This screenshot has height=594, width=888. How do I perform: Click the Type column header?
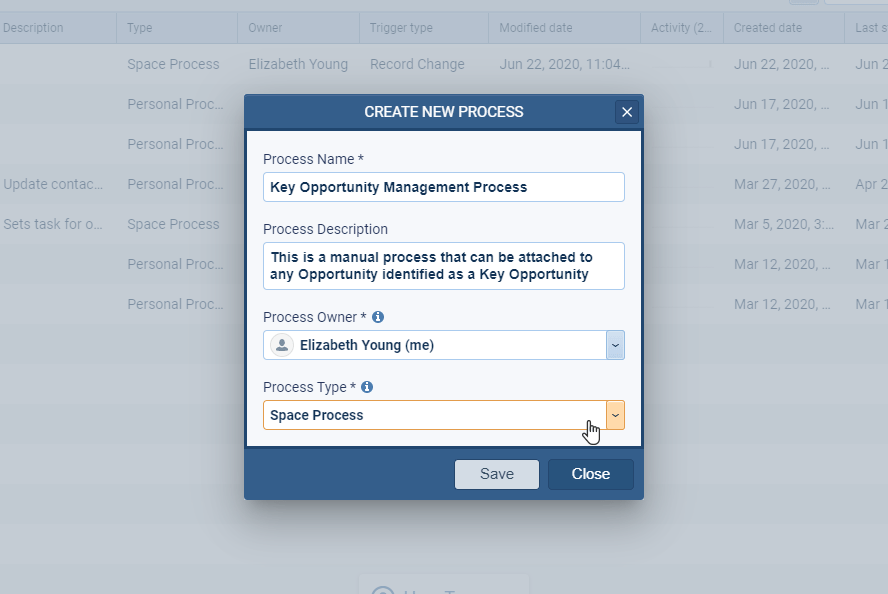(x=140, y=29)
